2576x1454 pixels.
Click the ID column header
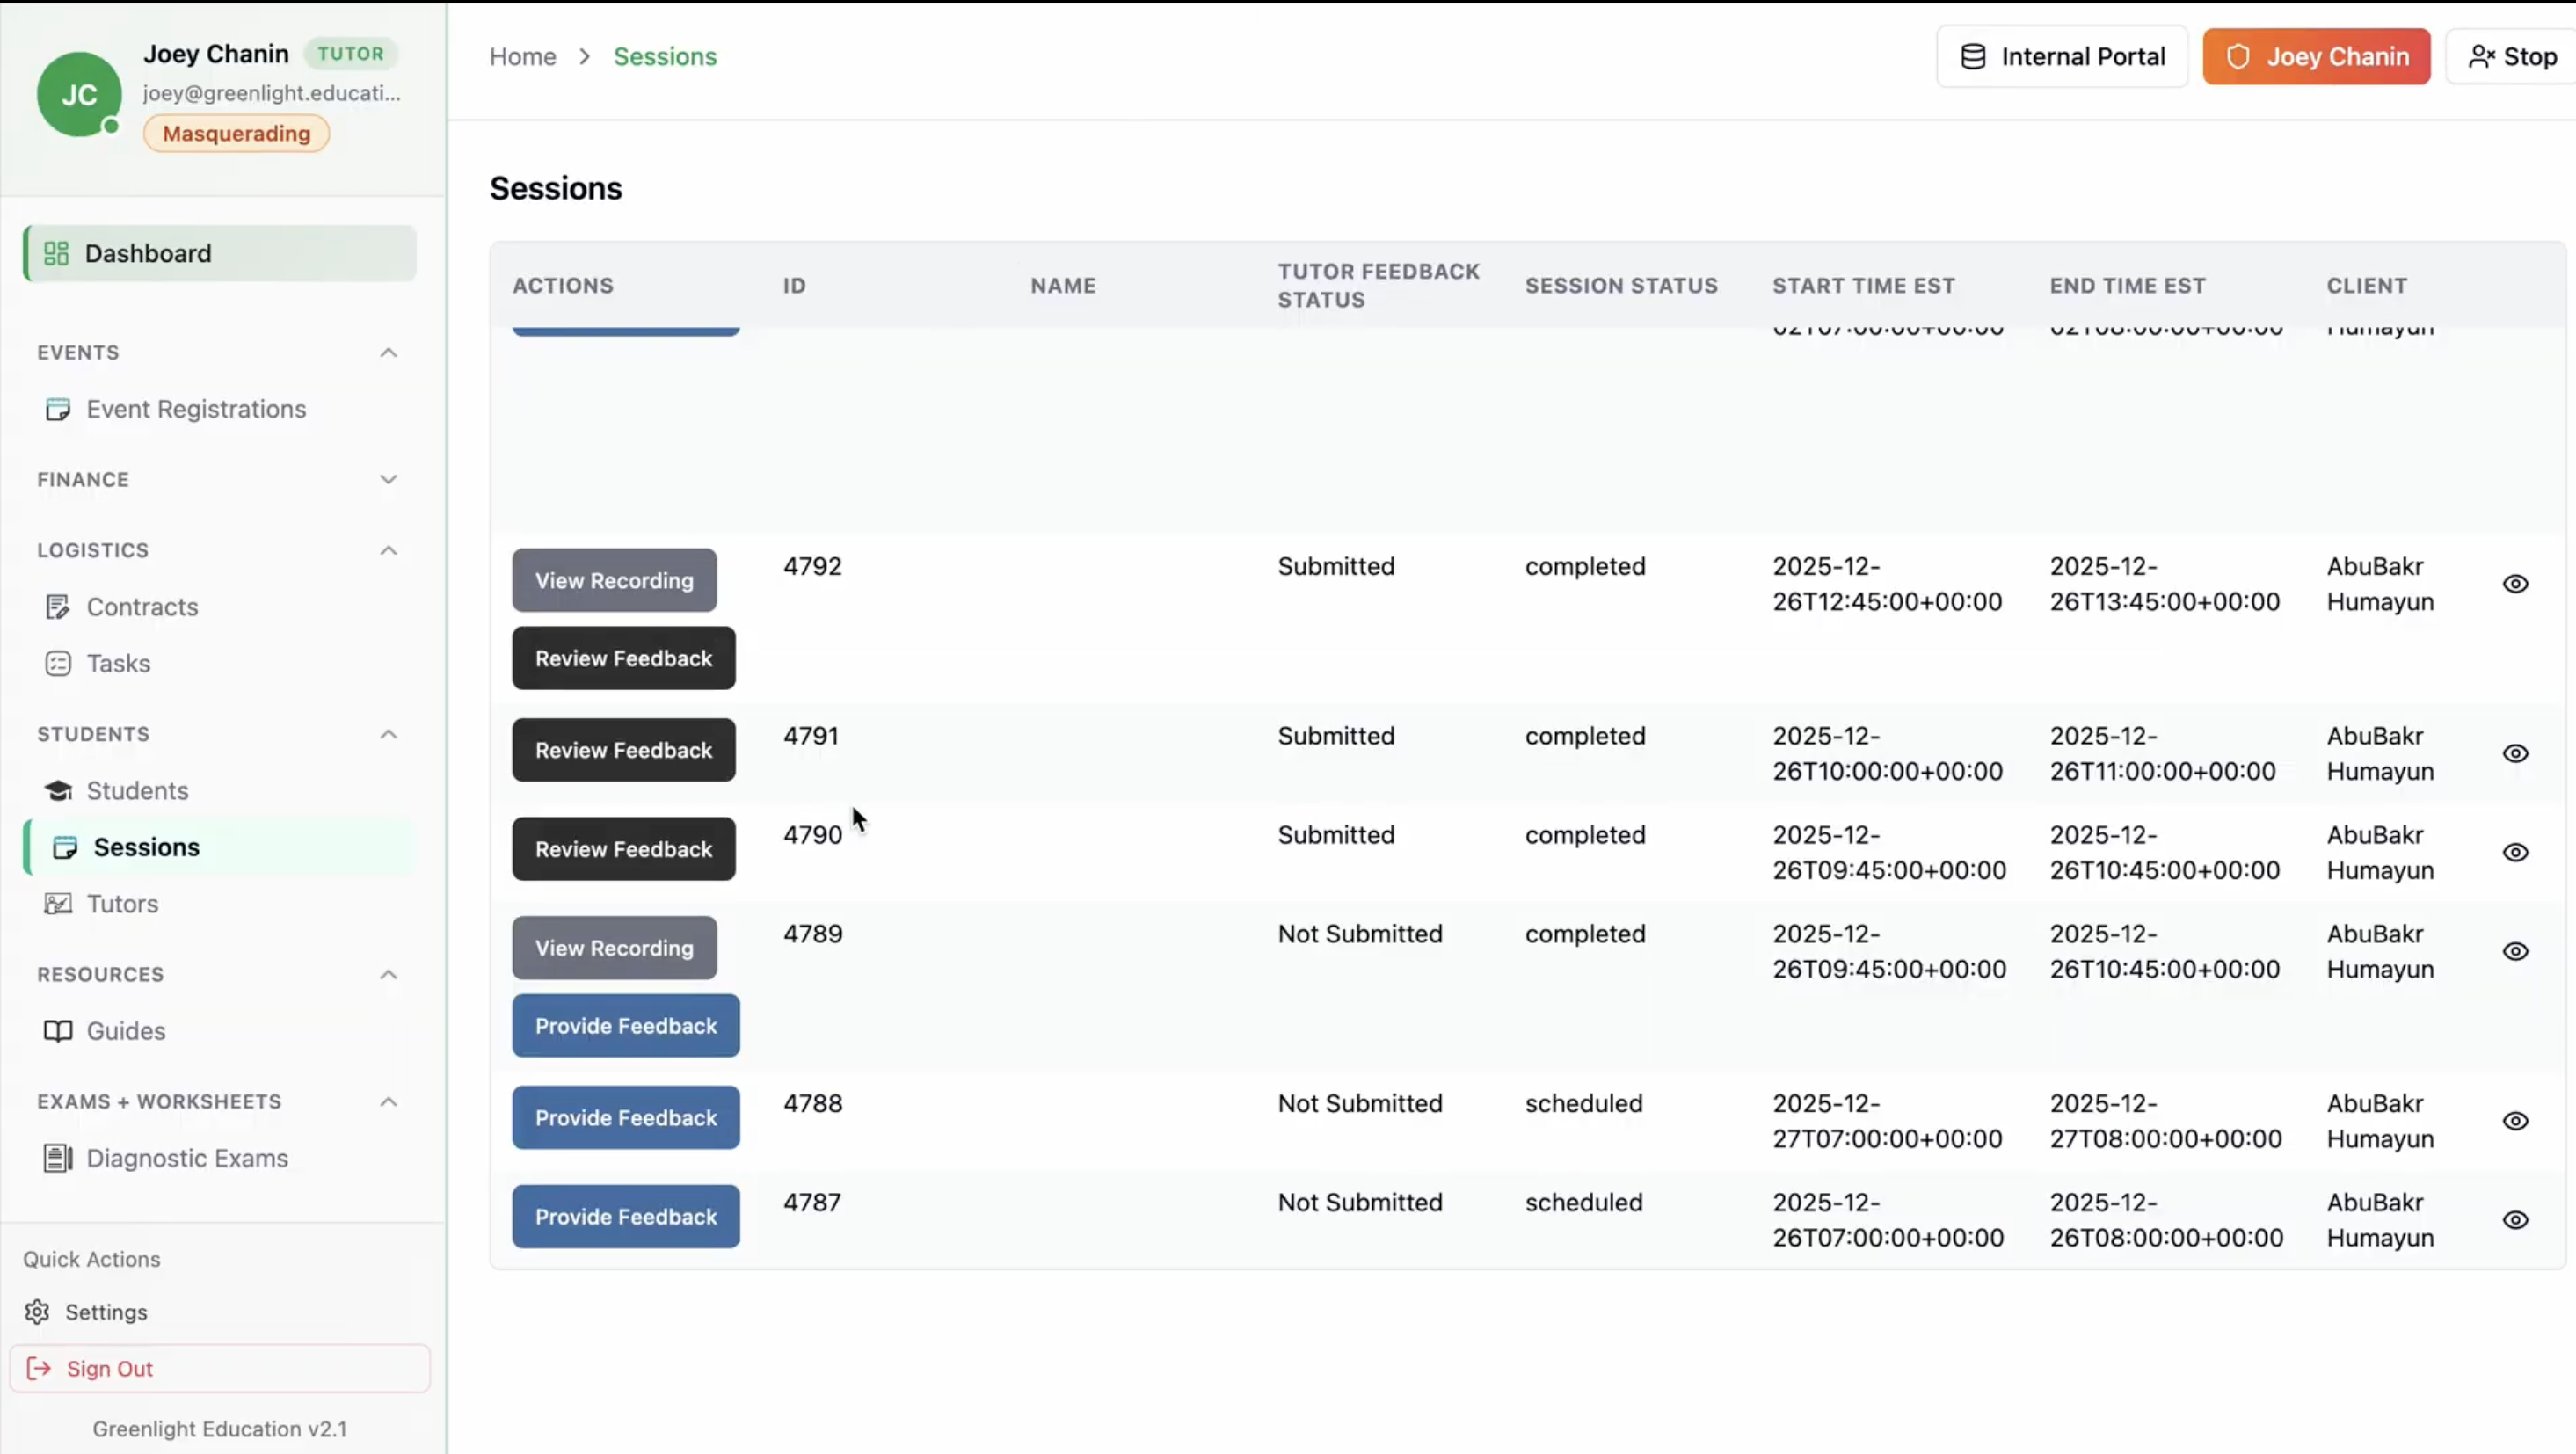pyautogui.click(x=794, y=285)
